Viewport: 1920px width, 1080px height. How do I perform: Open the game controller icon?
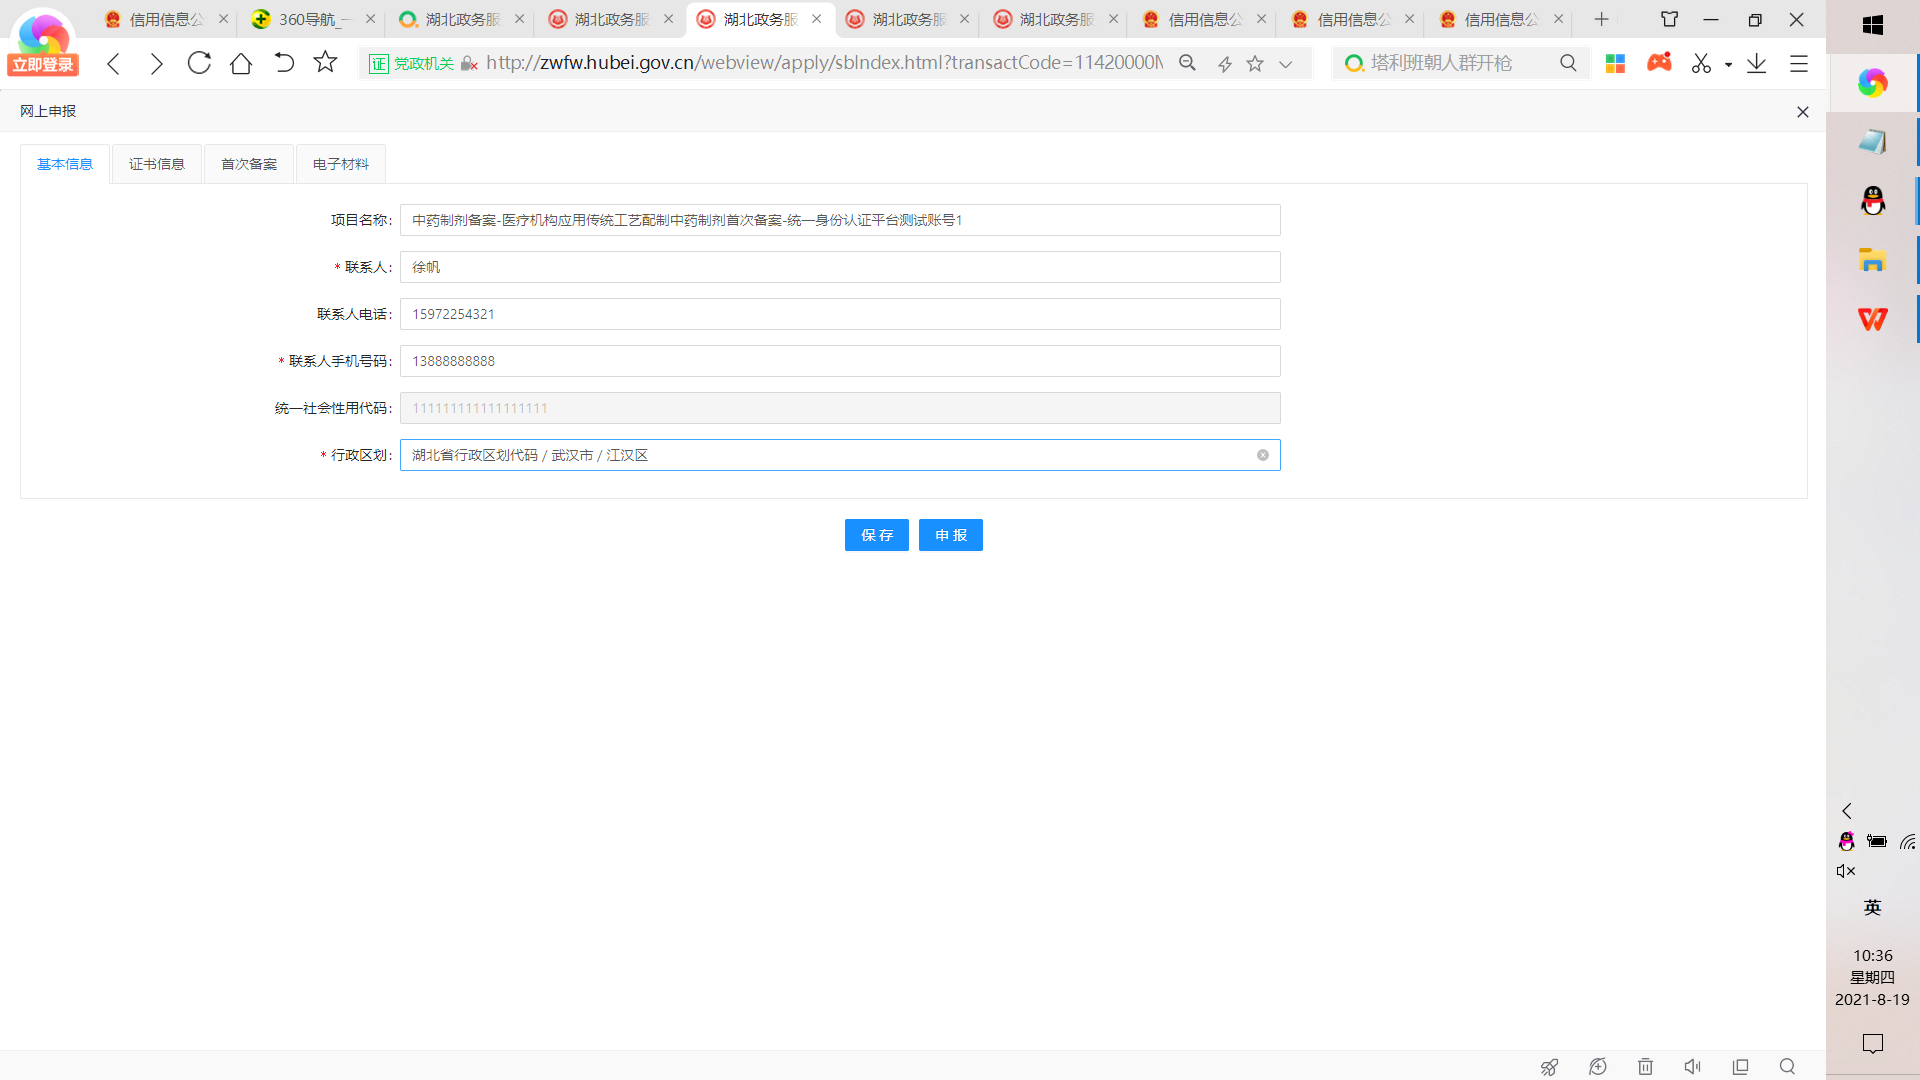[1659, 63]
